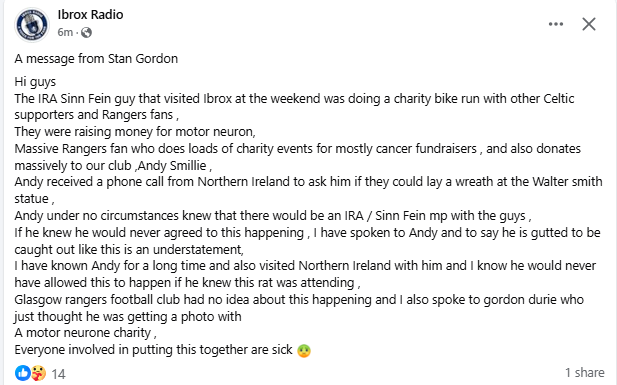Click the 'Hi guys' greeting text
Screen dimensions: 617x385
point(35,82)
